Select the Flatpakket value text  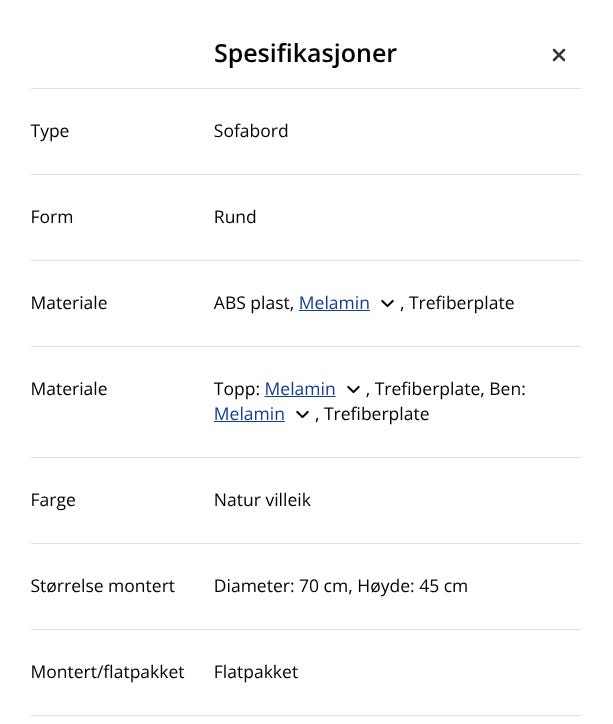click(256, 672)
